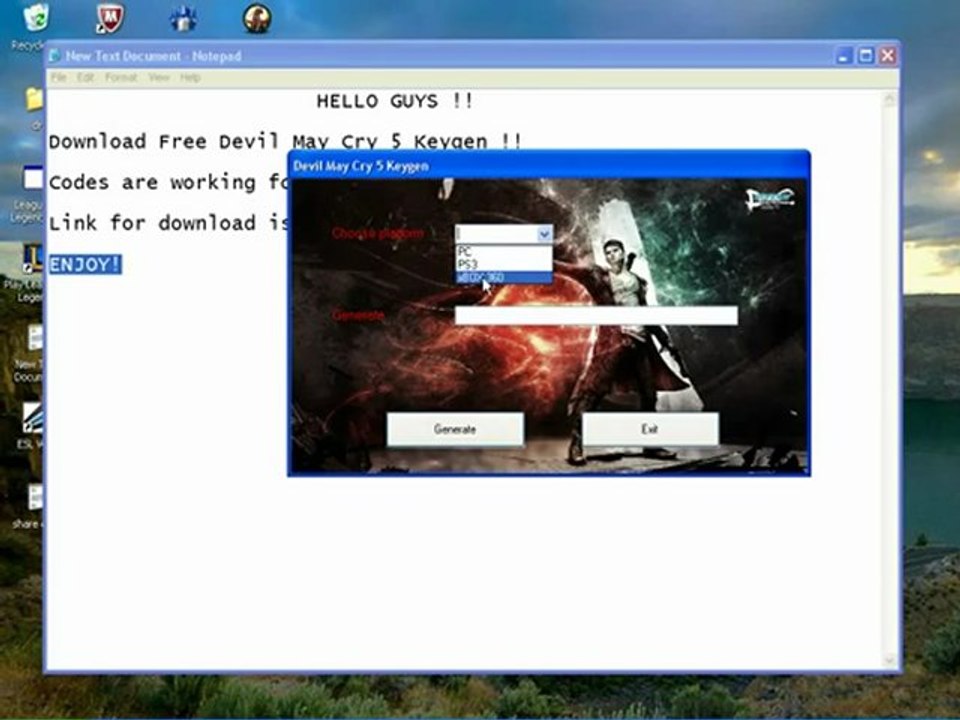Image resolution: width=960 pixels, height=720 pixels.
Task: Click the HELLO GUYS !! line in Notepad
Action: click(395, 101)
